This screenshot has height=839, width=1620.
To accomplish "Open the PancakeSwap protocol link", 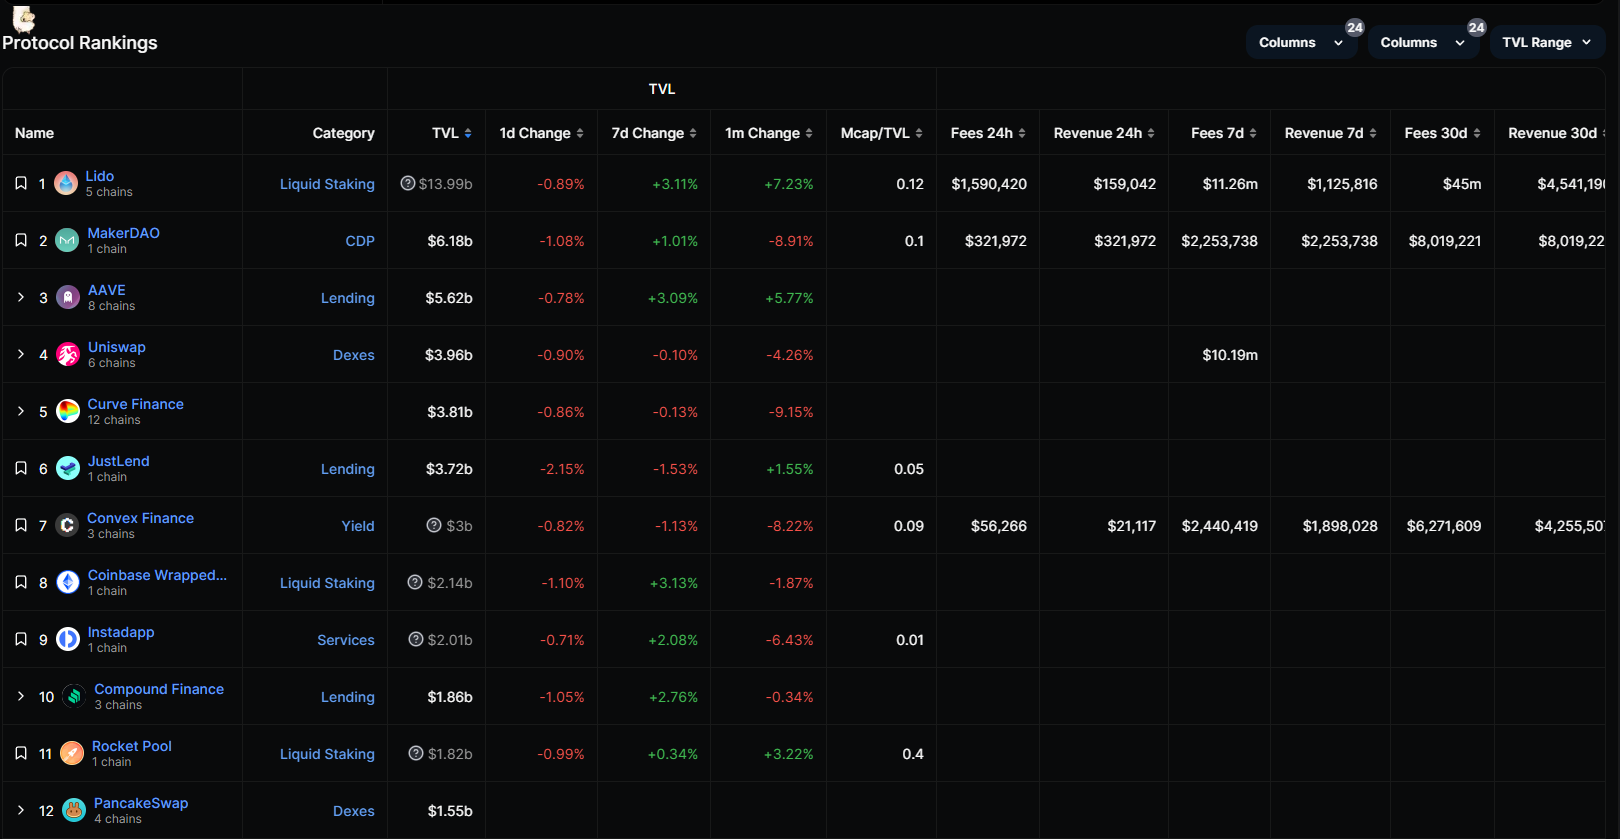I will (141, 803).
